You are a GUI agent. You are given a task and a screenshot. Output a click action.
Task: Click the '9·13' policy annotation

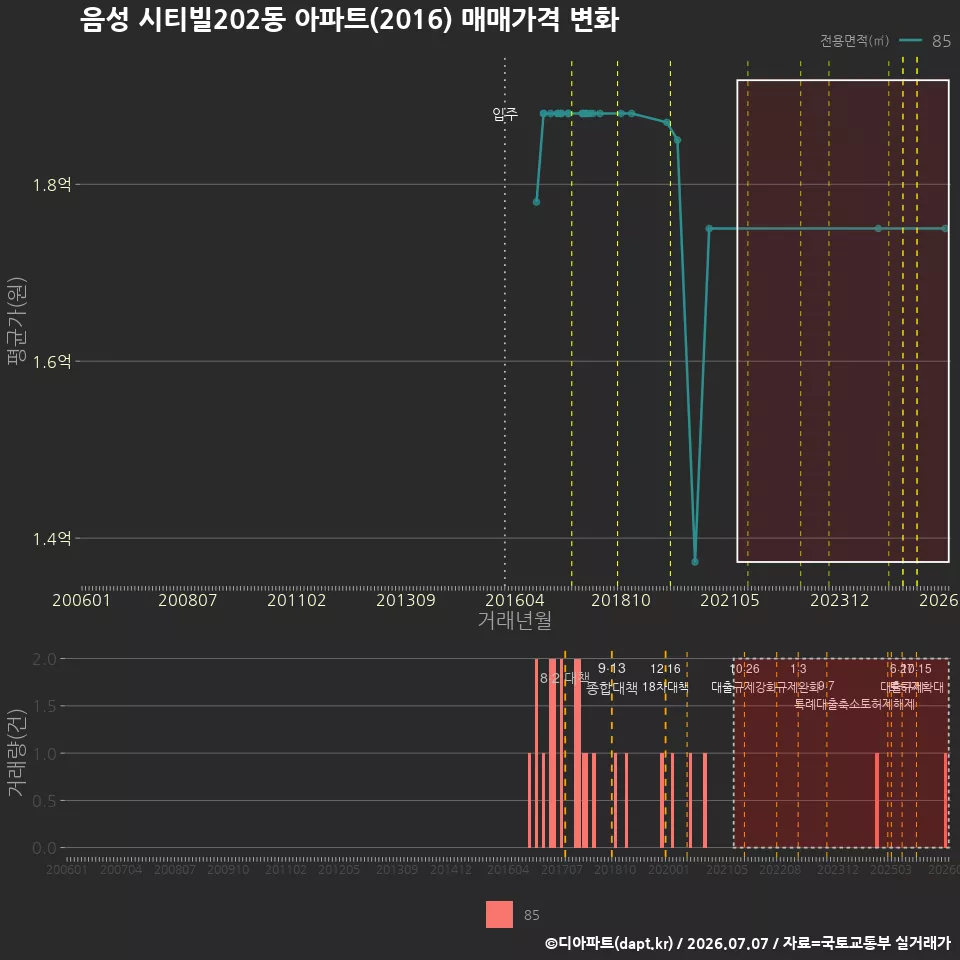[x=612, y=669]
